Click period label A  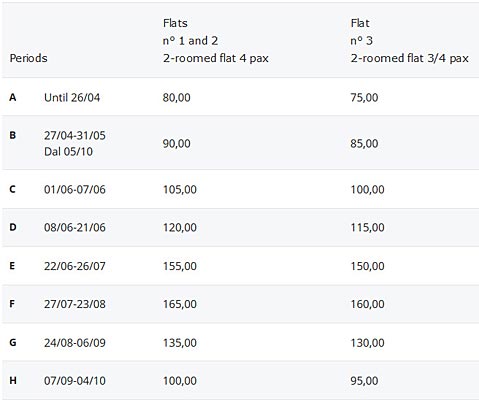click(13, 97)
